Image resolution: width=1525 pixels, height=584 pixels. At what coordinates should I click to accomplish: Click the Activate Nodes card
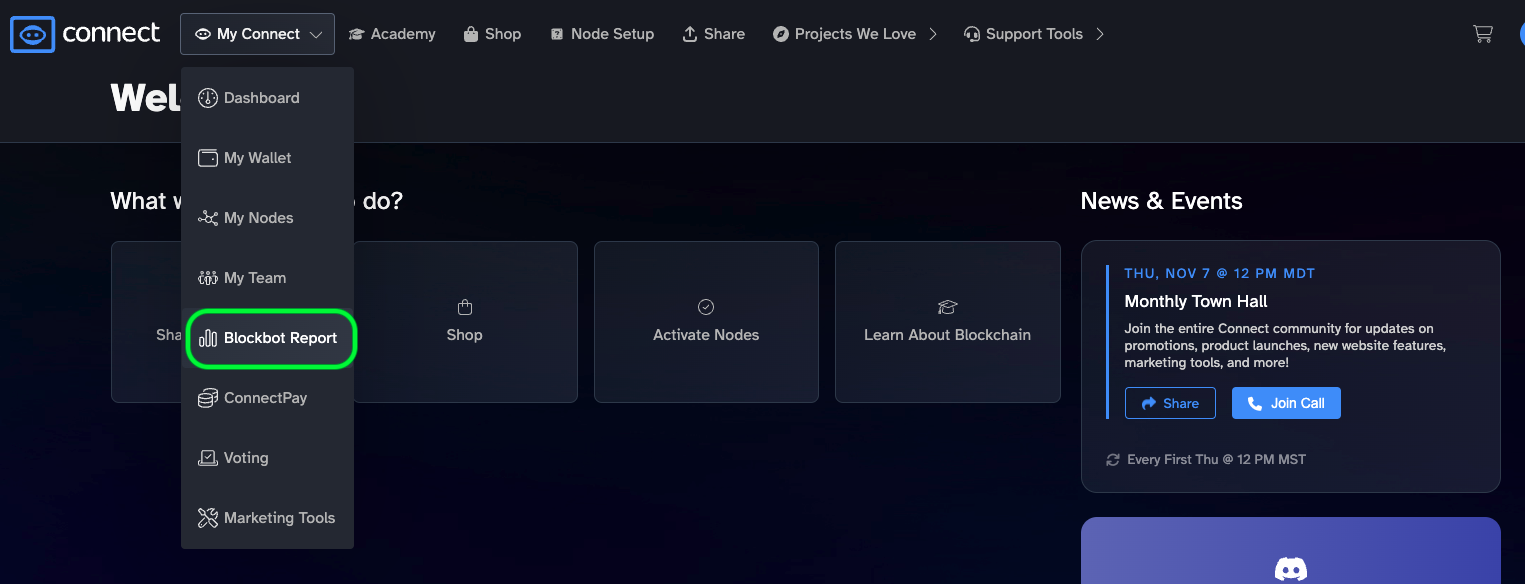(x=706, y=322)
